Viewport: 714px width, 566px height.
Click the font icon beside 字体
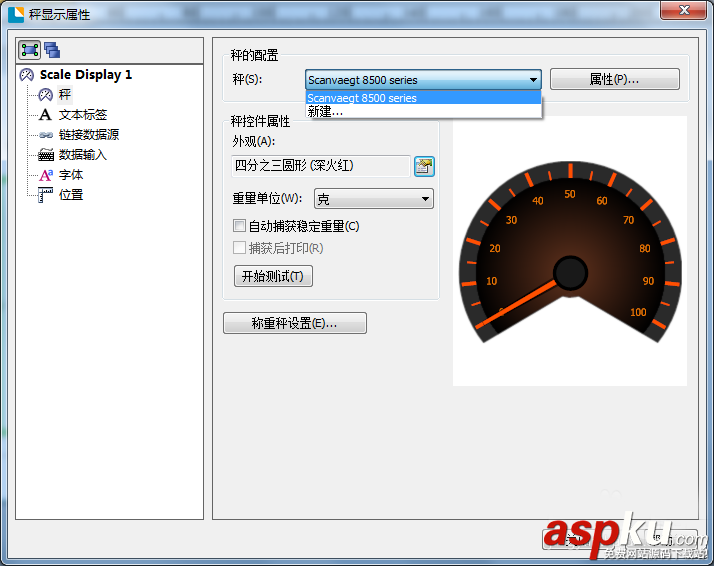pyautogui.click(x=46, y=175)
